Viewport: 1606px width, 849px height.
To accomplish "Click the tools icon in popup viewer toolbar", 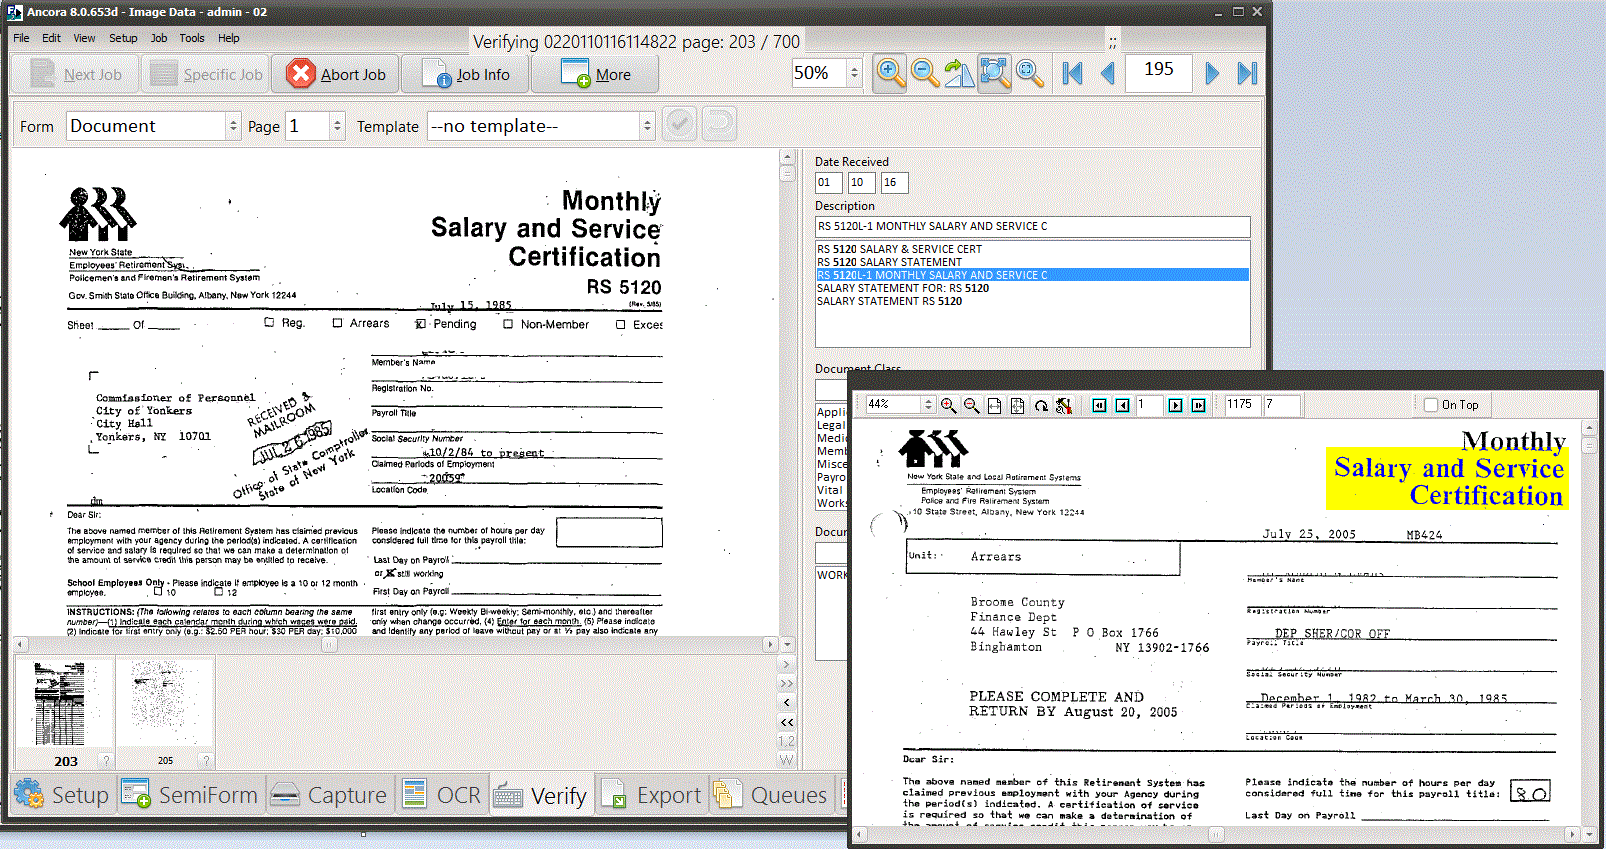I will [x=1064, y=405].
